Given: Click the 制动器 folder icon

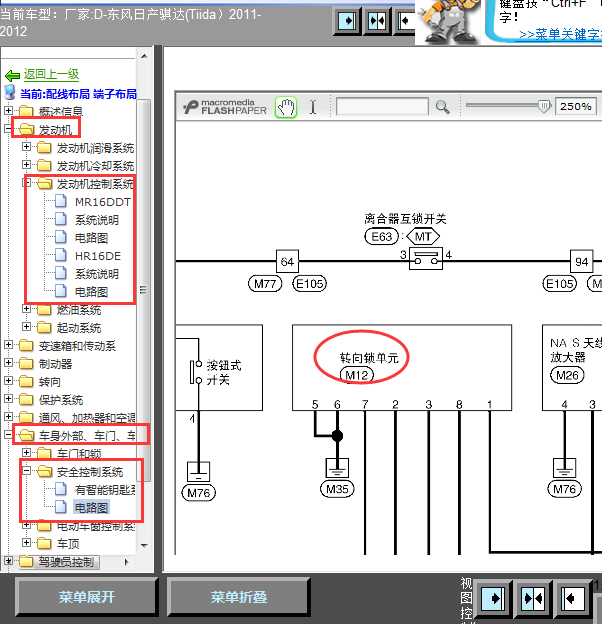Looking at the screenshot, I should 26,364.
